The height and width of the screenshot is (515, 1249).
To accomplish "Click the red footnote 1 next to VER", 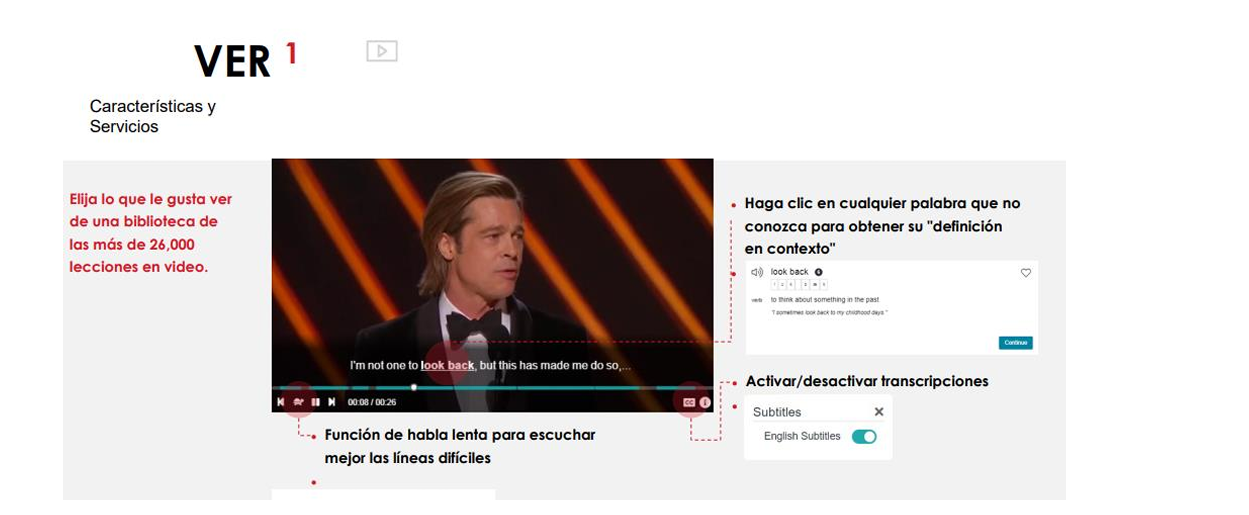I will point(291,54).
